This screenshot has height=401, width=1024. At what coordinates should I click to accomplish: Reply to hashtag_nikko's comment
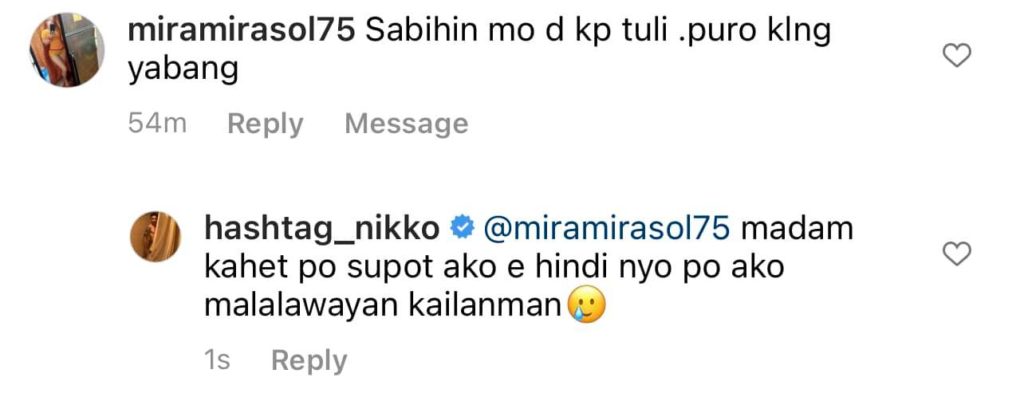pyautogui.click(x=309, y=361)
